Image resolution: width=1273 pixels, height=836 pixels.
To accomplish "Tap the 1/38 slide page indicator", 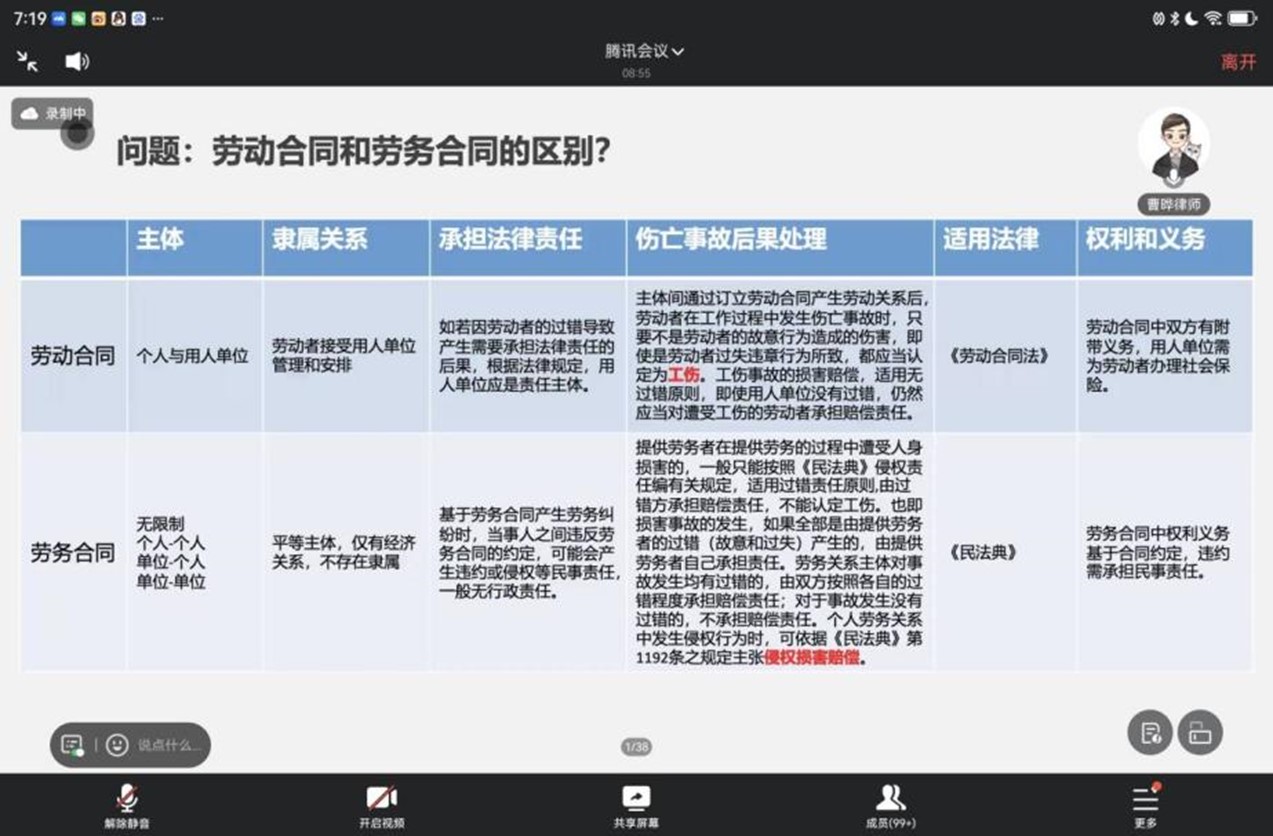I will pos(636,747).
